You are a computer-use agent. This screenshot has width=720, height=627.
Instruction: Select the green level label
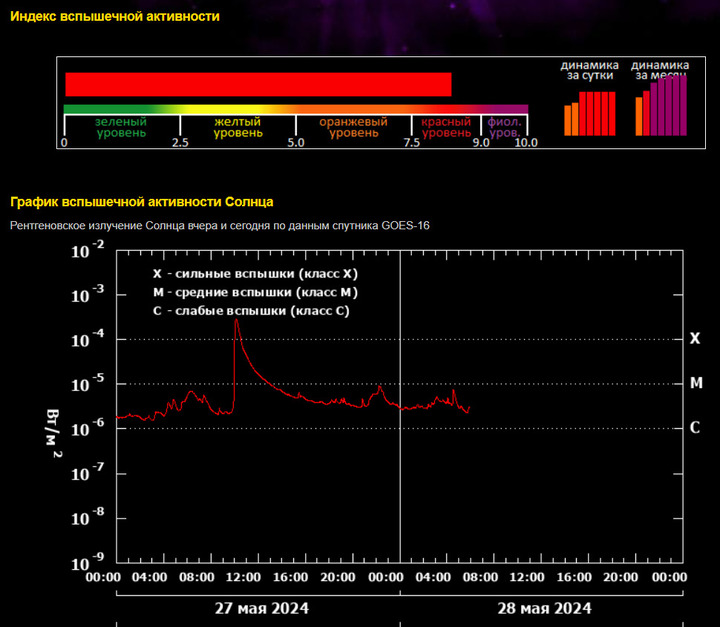coord(121,127)
